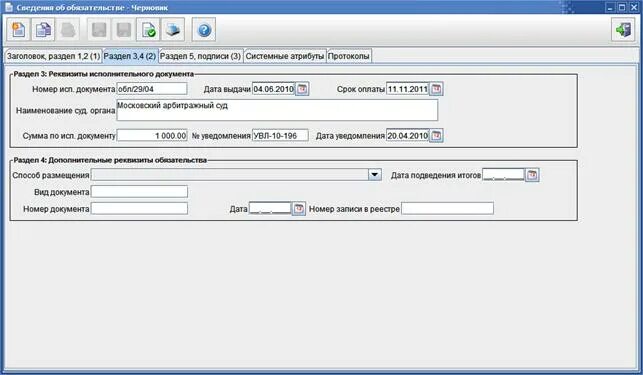Click the Дата field in Раздел 4

[270, 208]
